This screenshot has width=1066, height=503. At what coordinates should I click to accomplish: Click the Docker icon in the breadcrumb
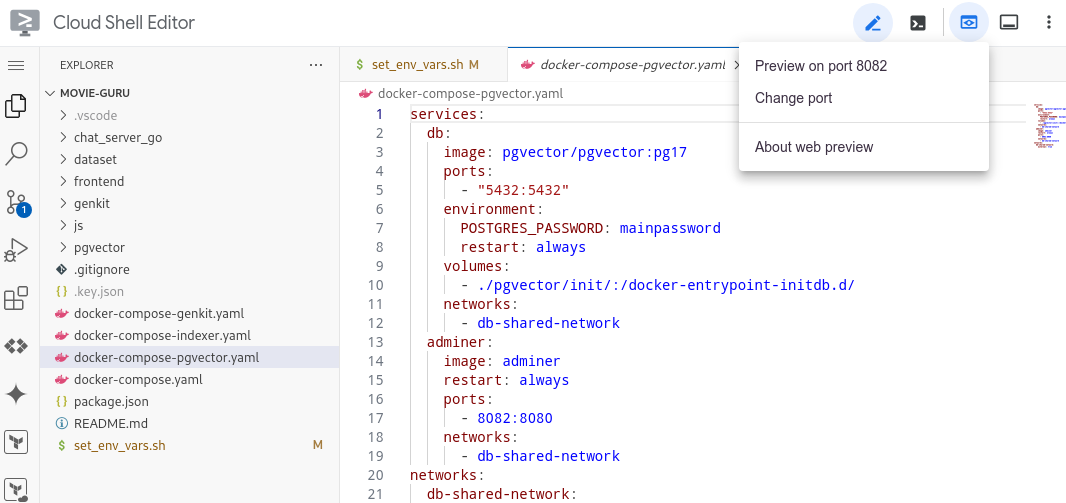(365, 94)
